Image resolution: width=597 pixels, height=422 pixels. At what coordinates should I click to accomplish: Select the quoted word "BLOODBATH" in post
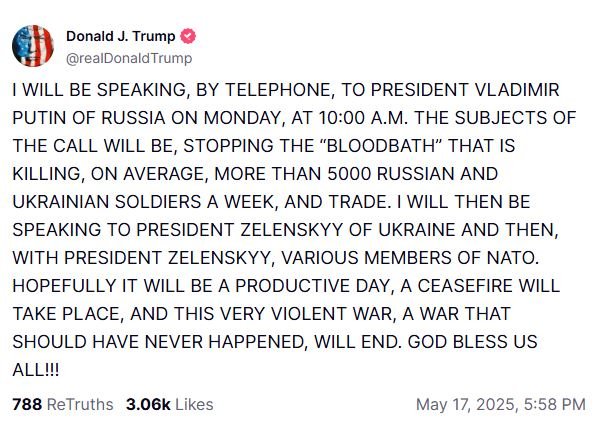coord(381,146)
